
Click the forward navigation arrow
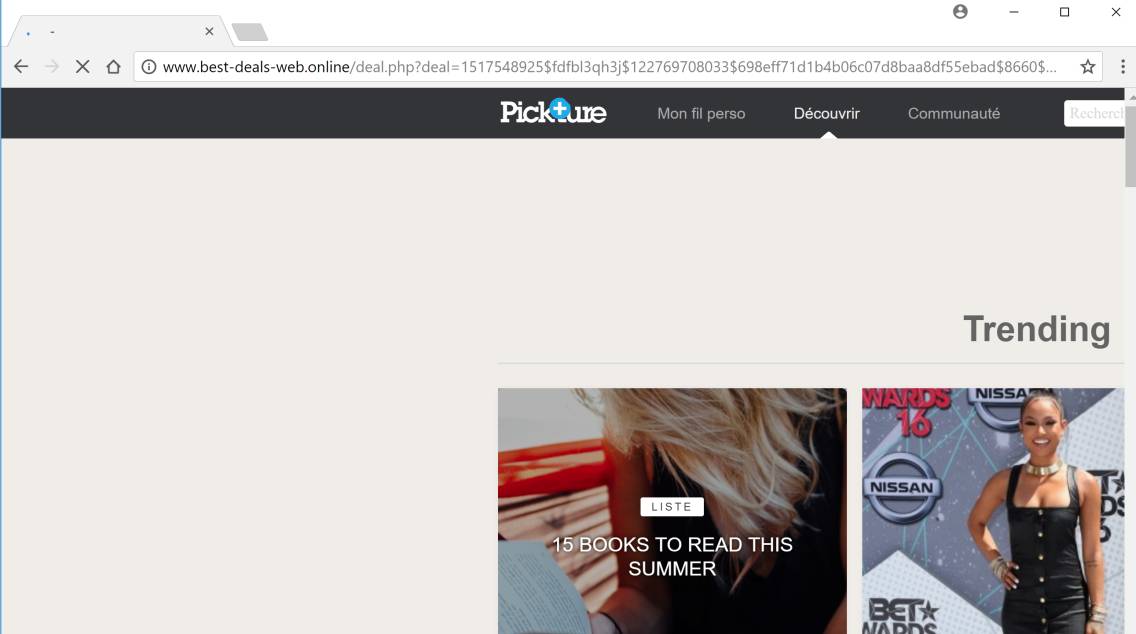coord(51,67)
